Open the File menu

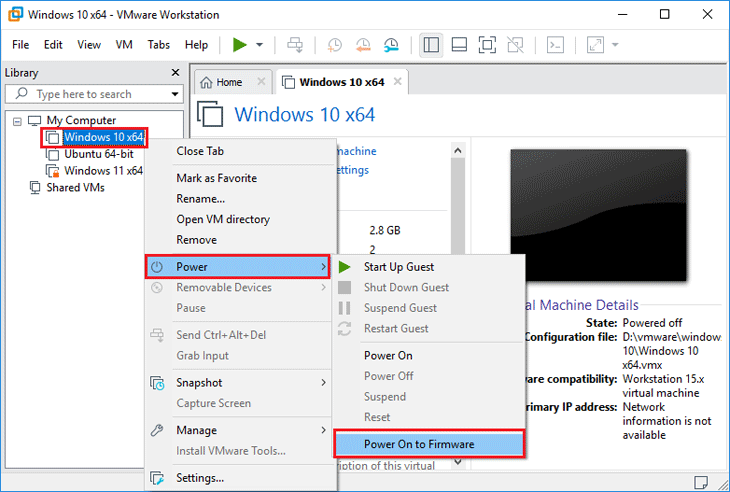(x=20, y=45)
